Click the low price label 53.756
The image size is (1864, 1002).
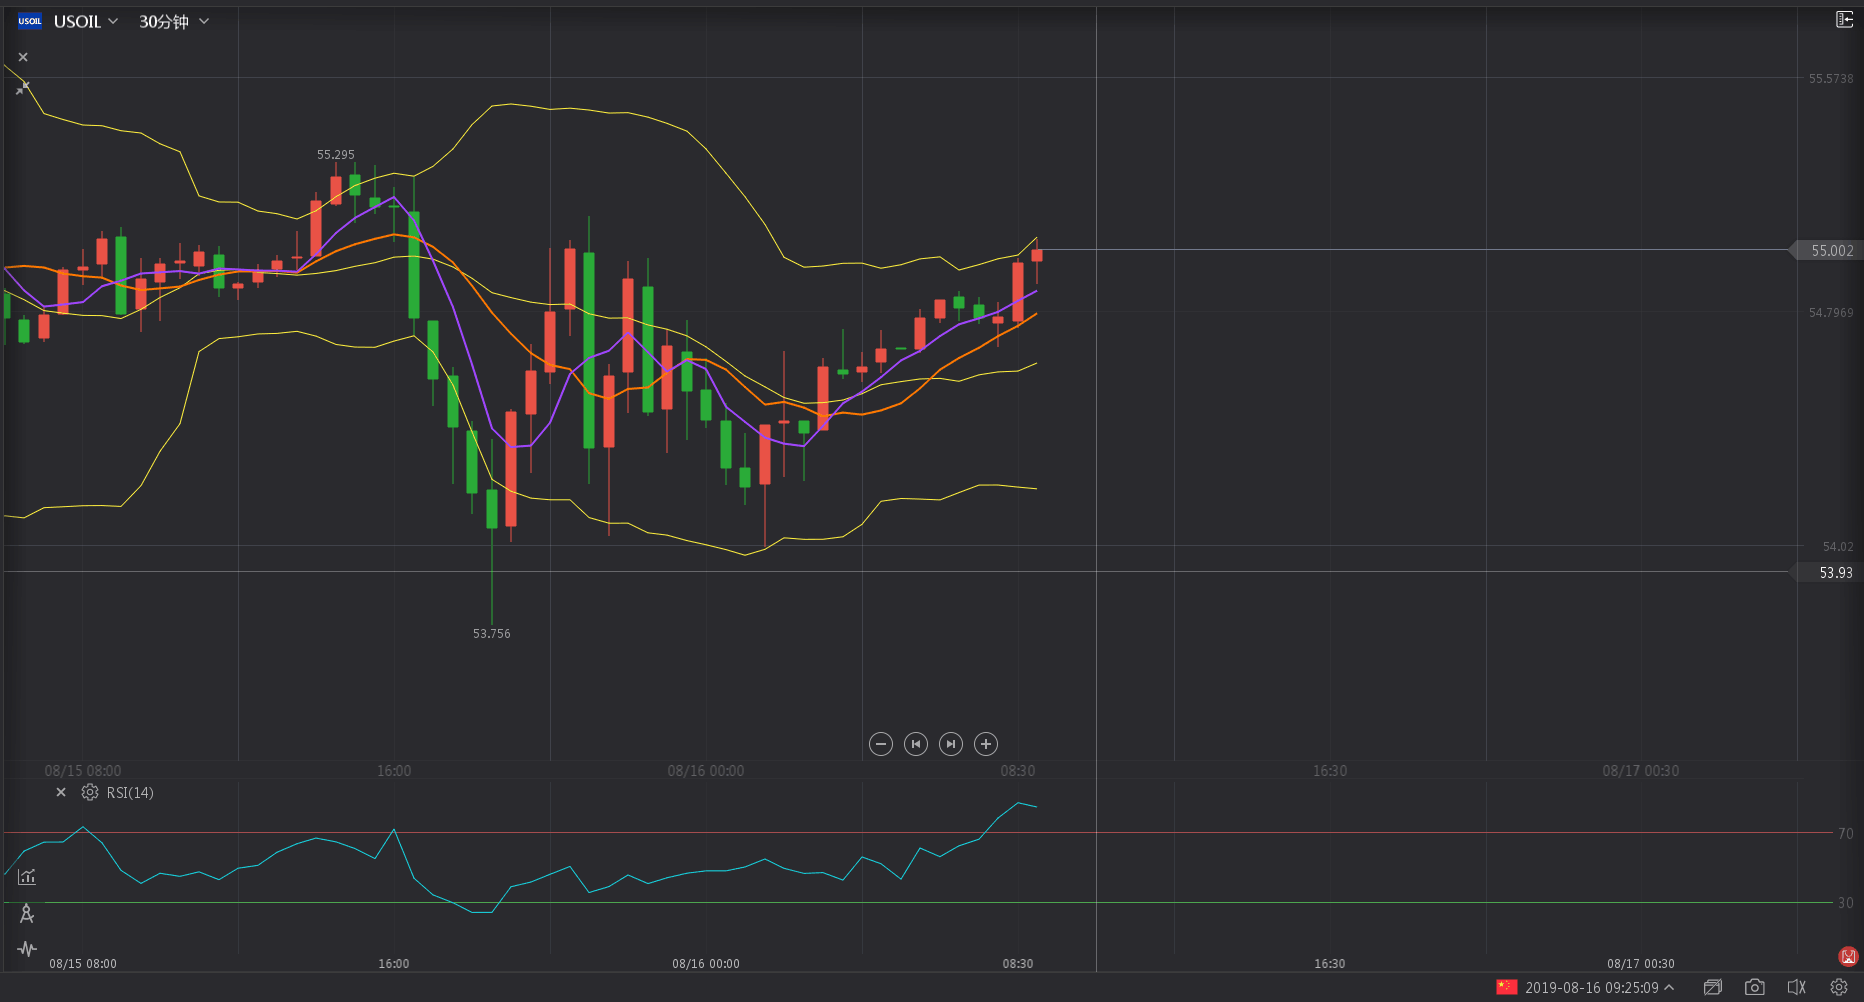pos(492,634)
